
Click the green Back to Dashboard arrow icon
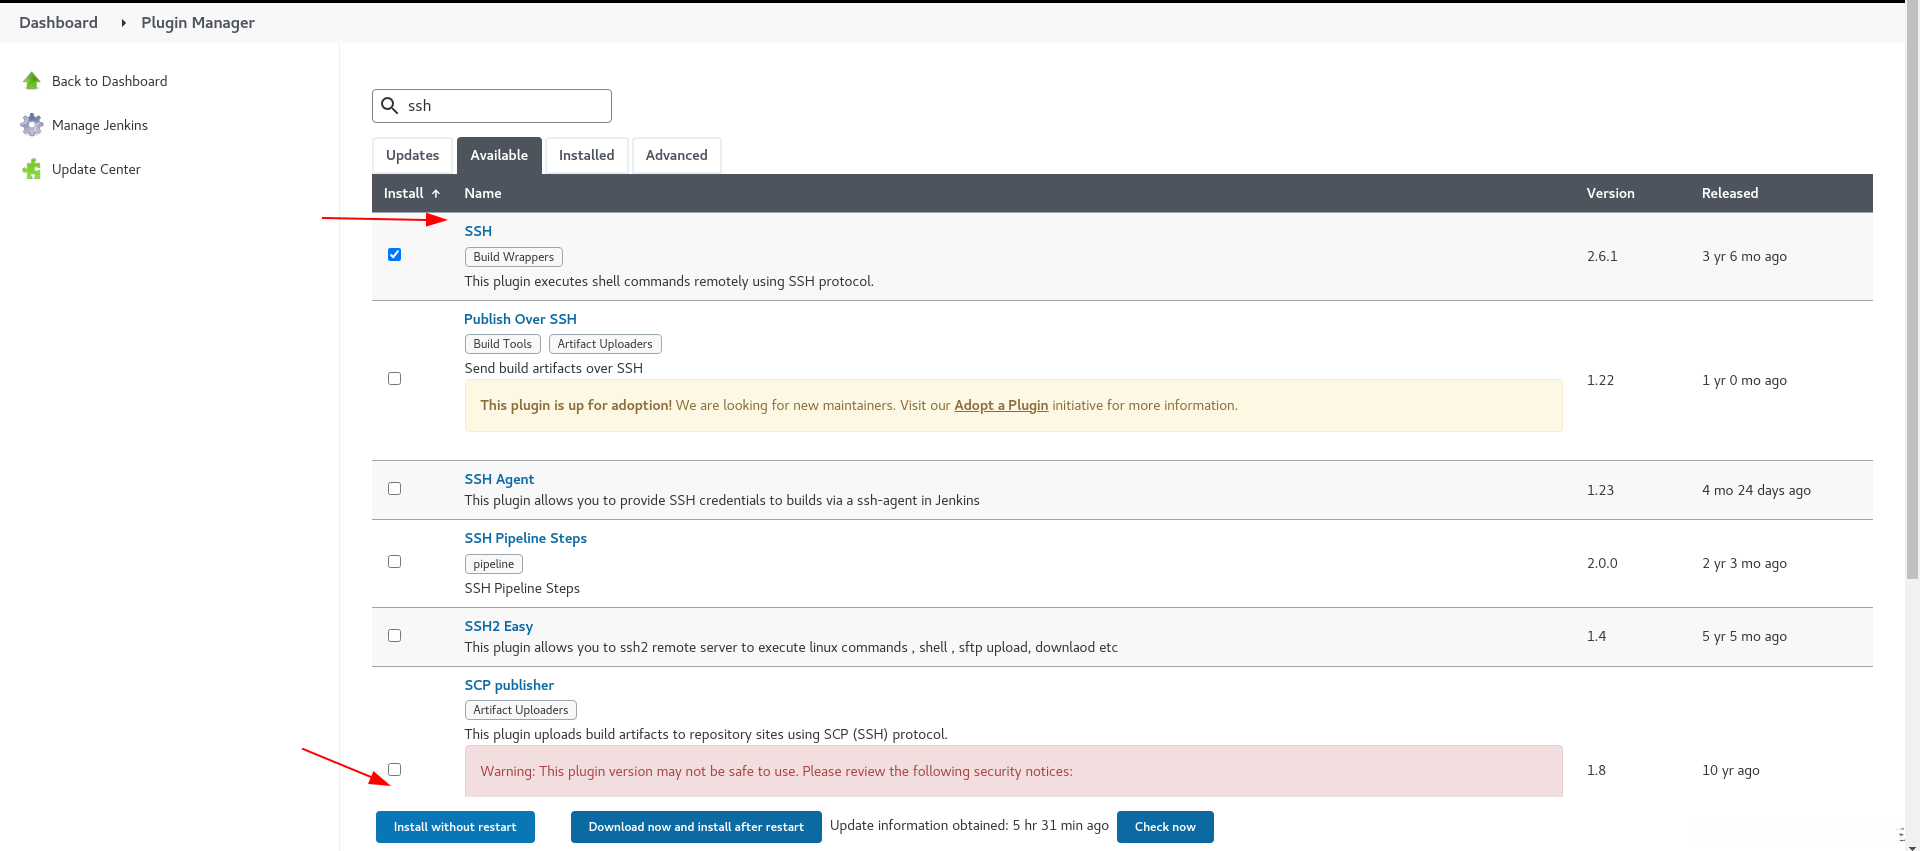tap(32, 81)
